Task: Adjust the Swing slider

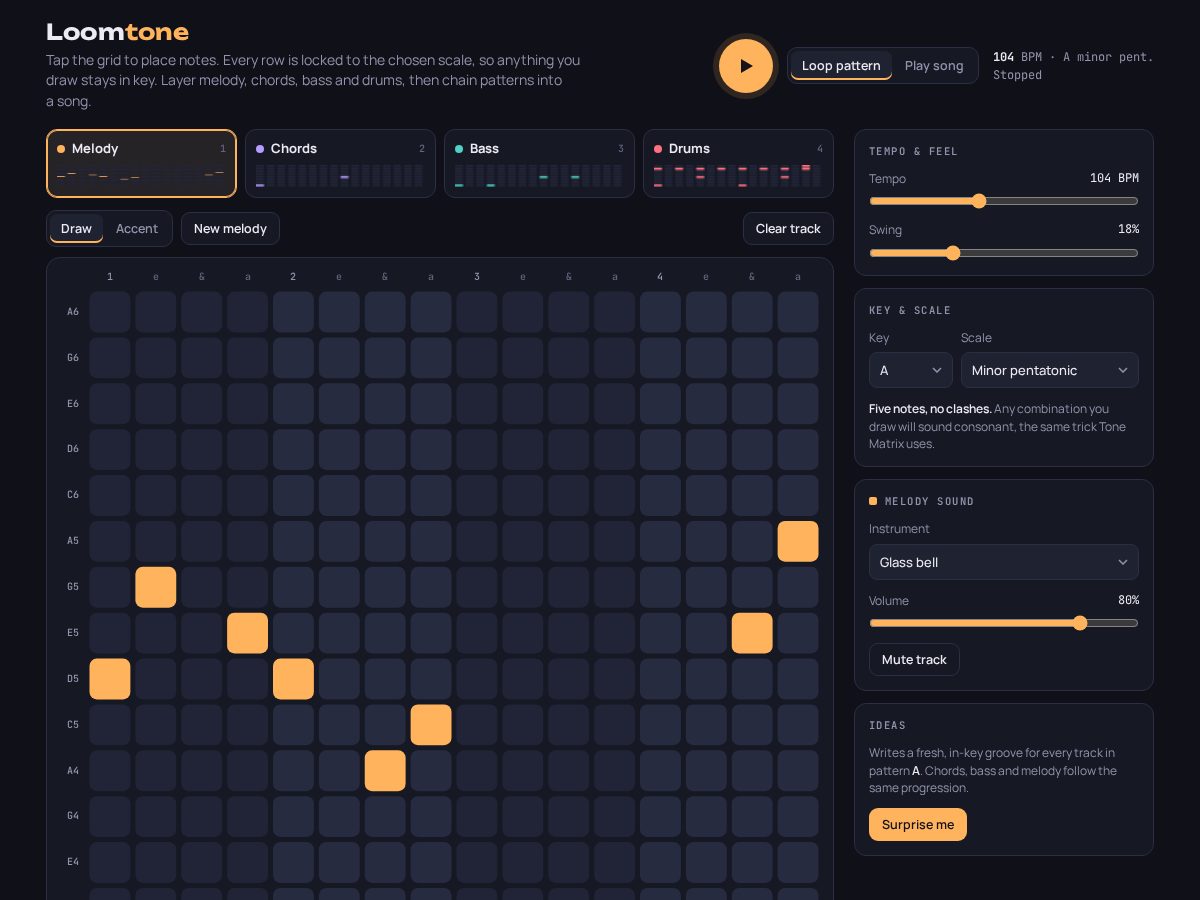Action: [1004, 253]
